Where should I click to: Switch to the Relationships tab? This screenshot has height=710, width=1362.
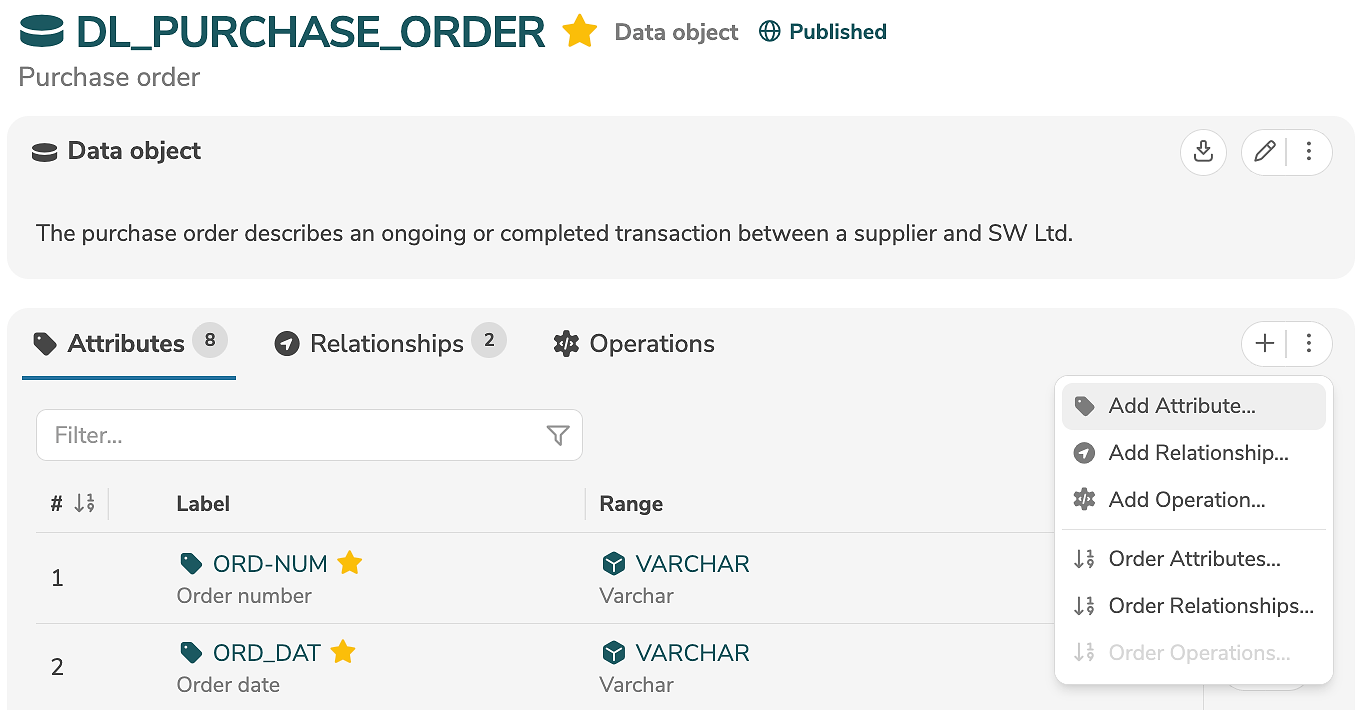386,344
